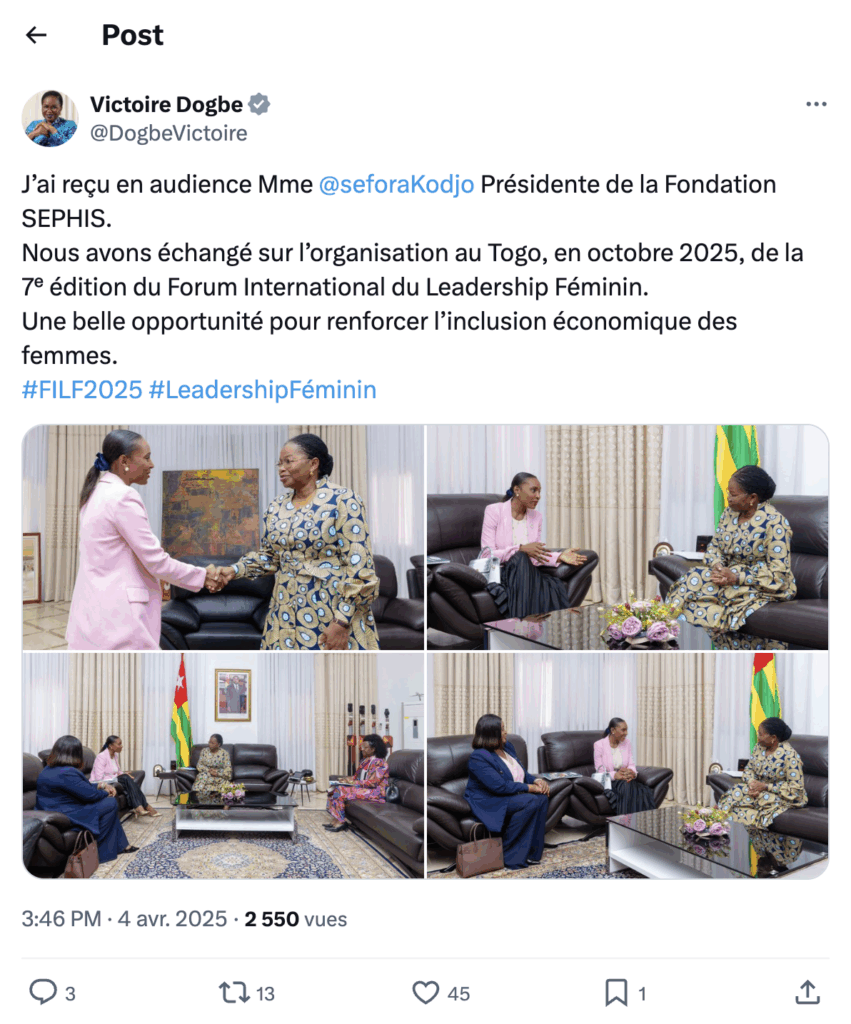Image resolution: width=851 pixels, height=1024 pixels.
Task: Open the #FILF2025 hashtag
Action: (82, 390)
